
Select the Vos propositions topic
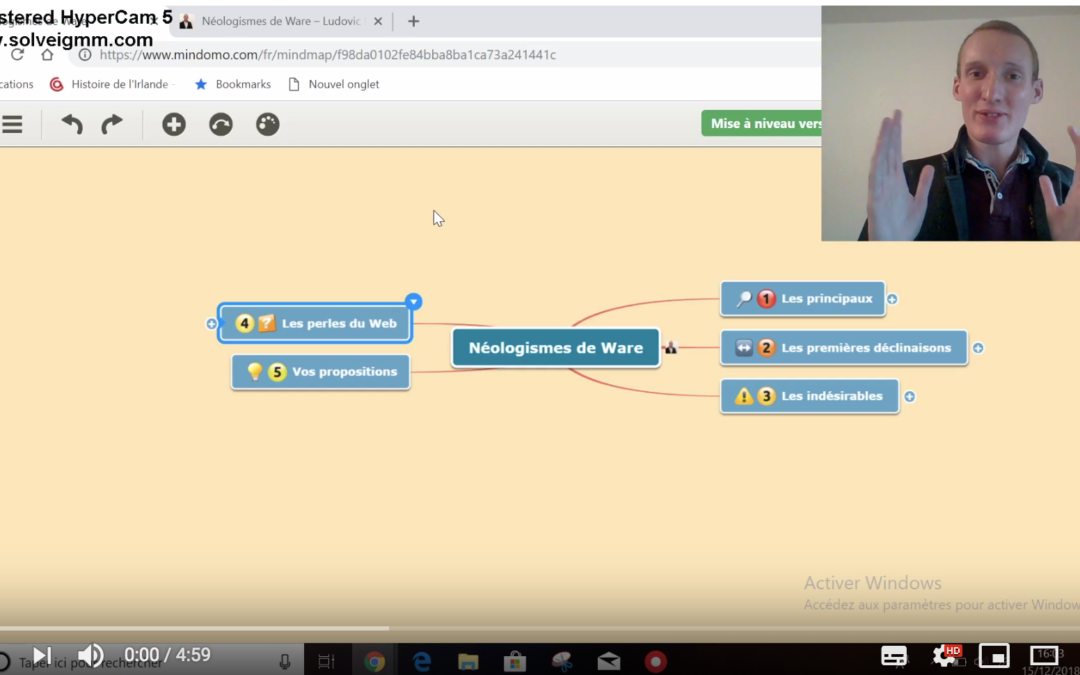tap(320, 372)
